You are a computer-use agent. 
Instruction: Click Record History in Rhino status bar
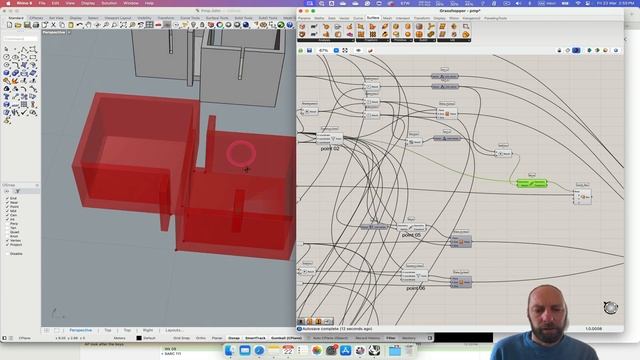367,338
